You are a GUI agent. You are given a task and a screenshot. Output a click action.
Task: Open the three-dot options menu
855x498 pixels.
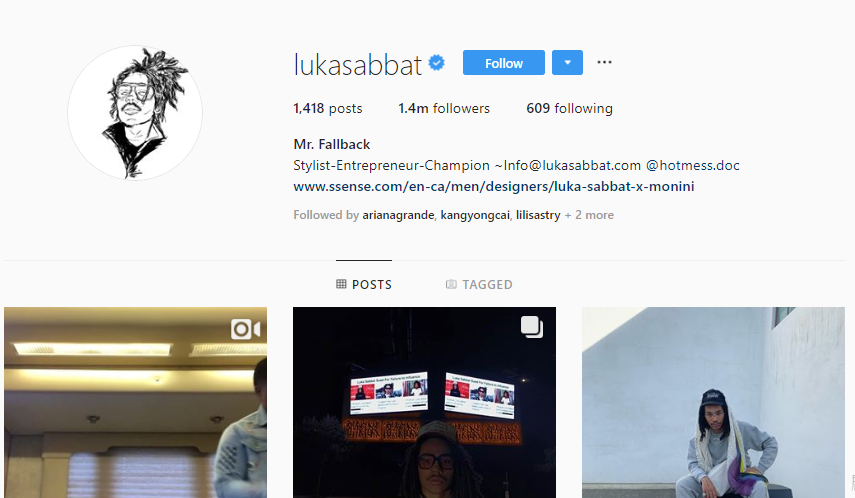tap(604, 62)
